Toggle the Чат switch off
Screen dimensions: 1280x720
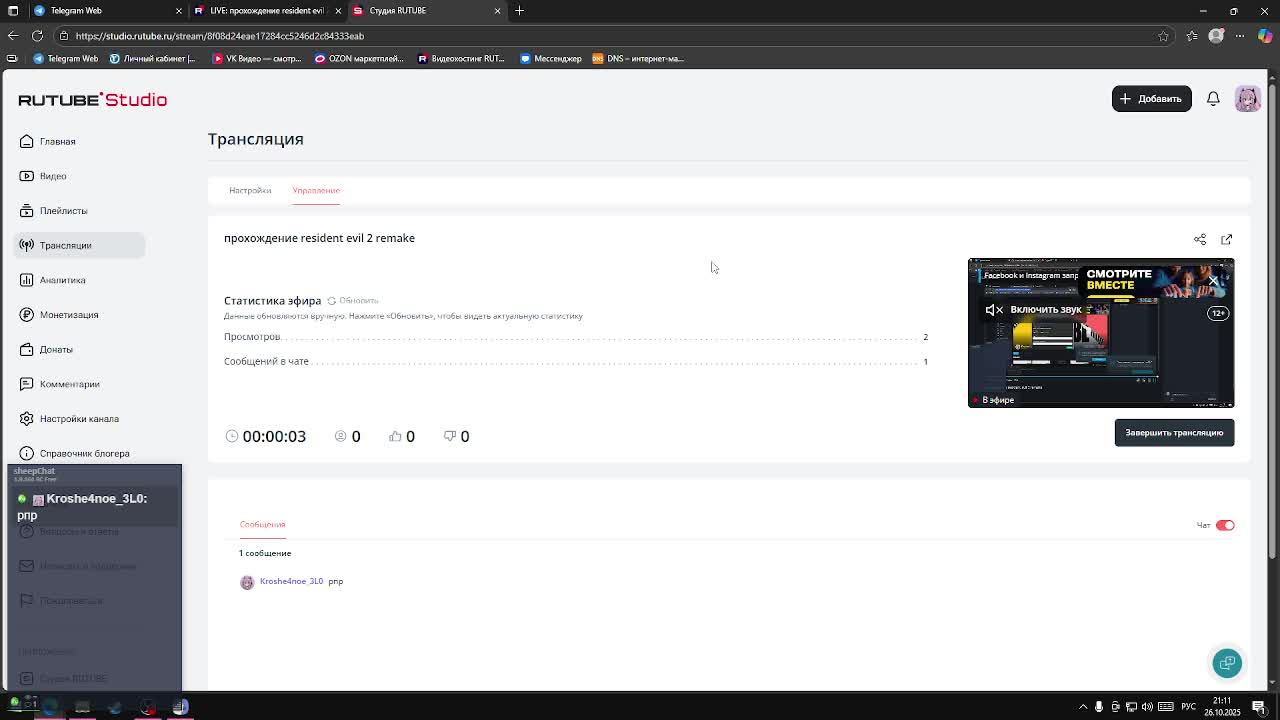(1225, 525)
